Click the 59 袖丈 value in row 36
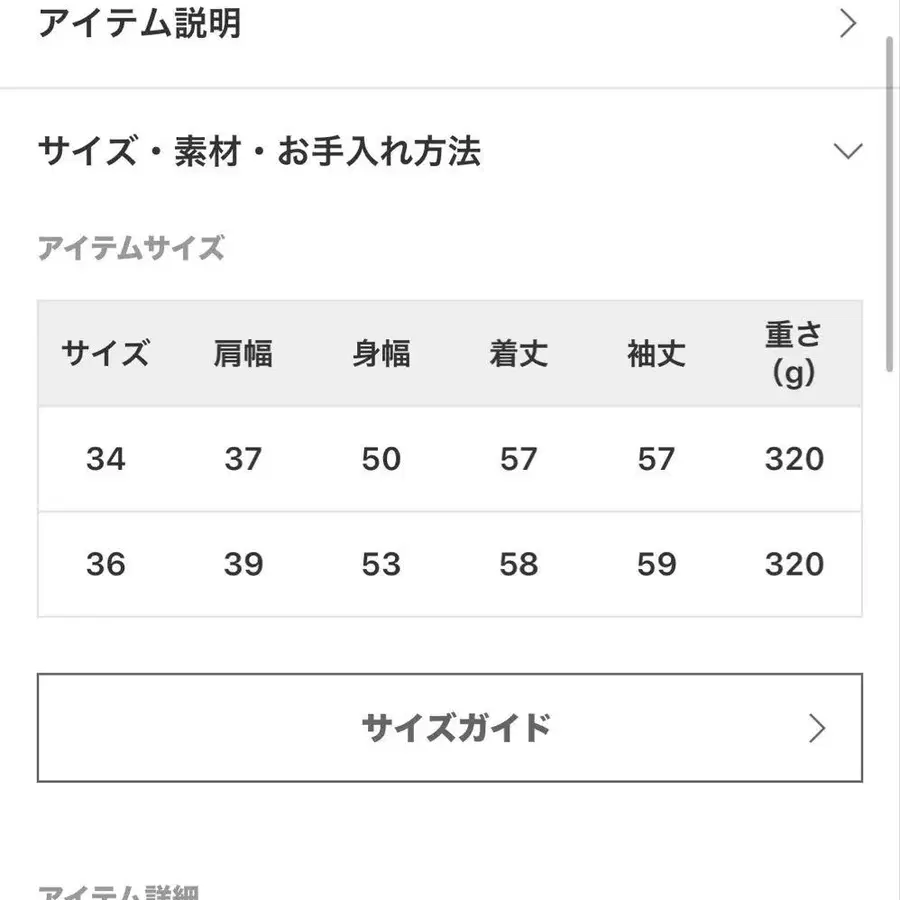The width and height of the screenshot is (900, 900). (656, 564)
